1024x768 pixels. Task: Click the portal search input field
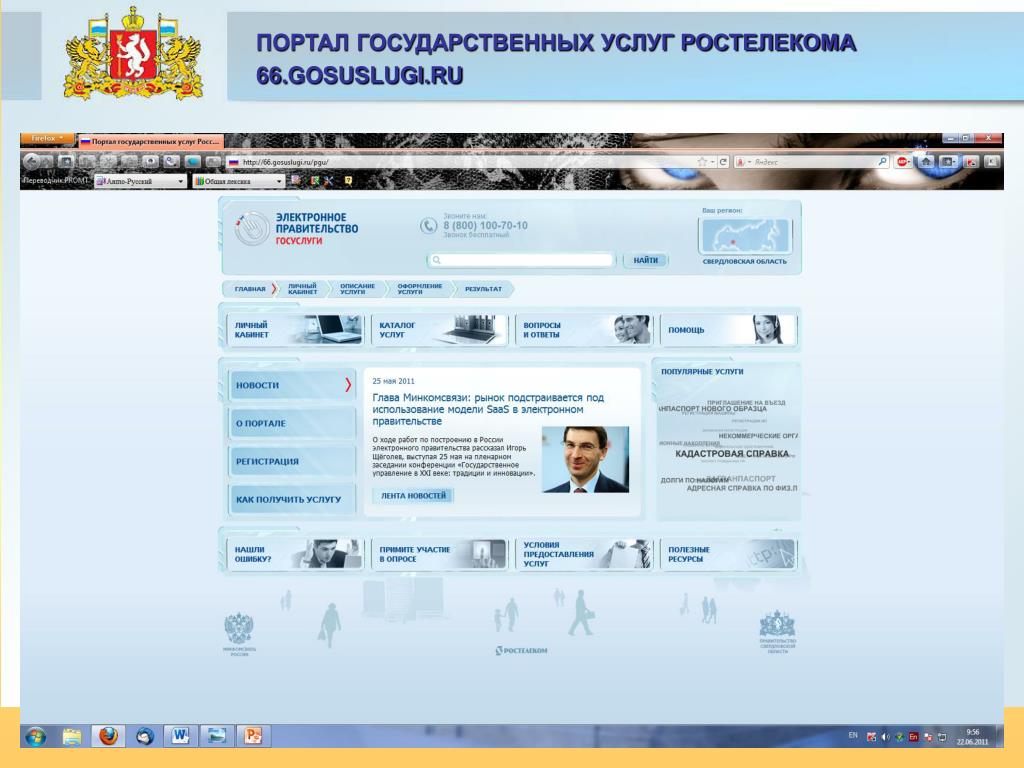pos(521,260)
